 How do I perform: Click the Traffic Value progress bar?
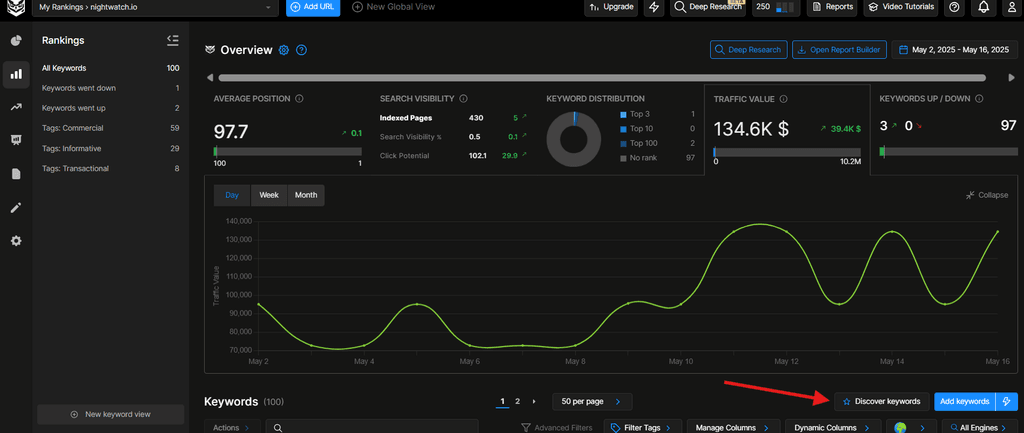click(x=787, y=152)
